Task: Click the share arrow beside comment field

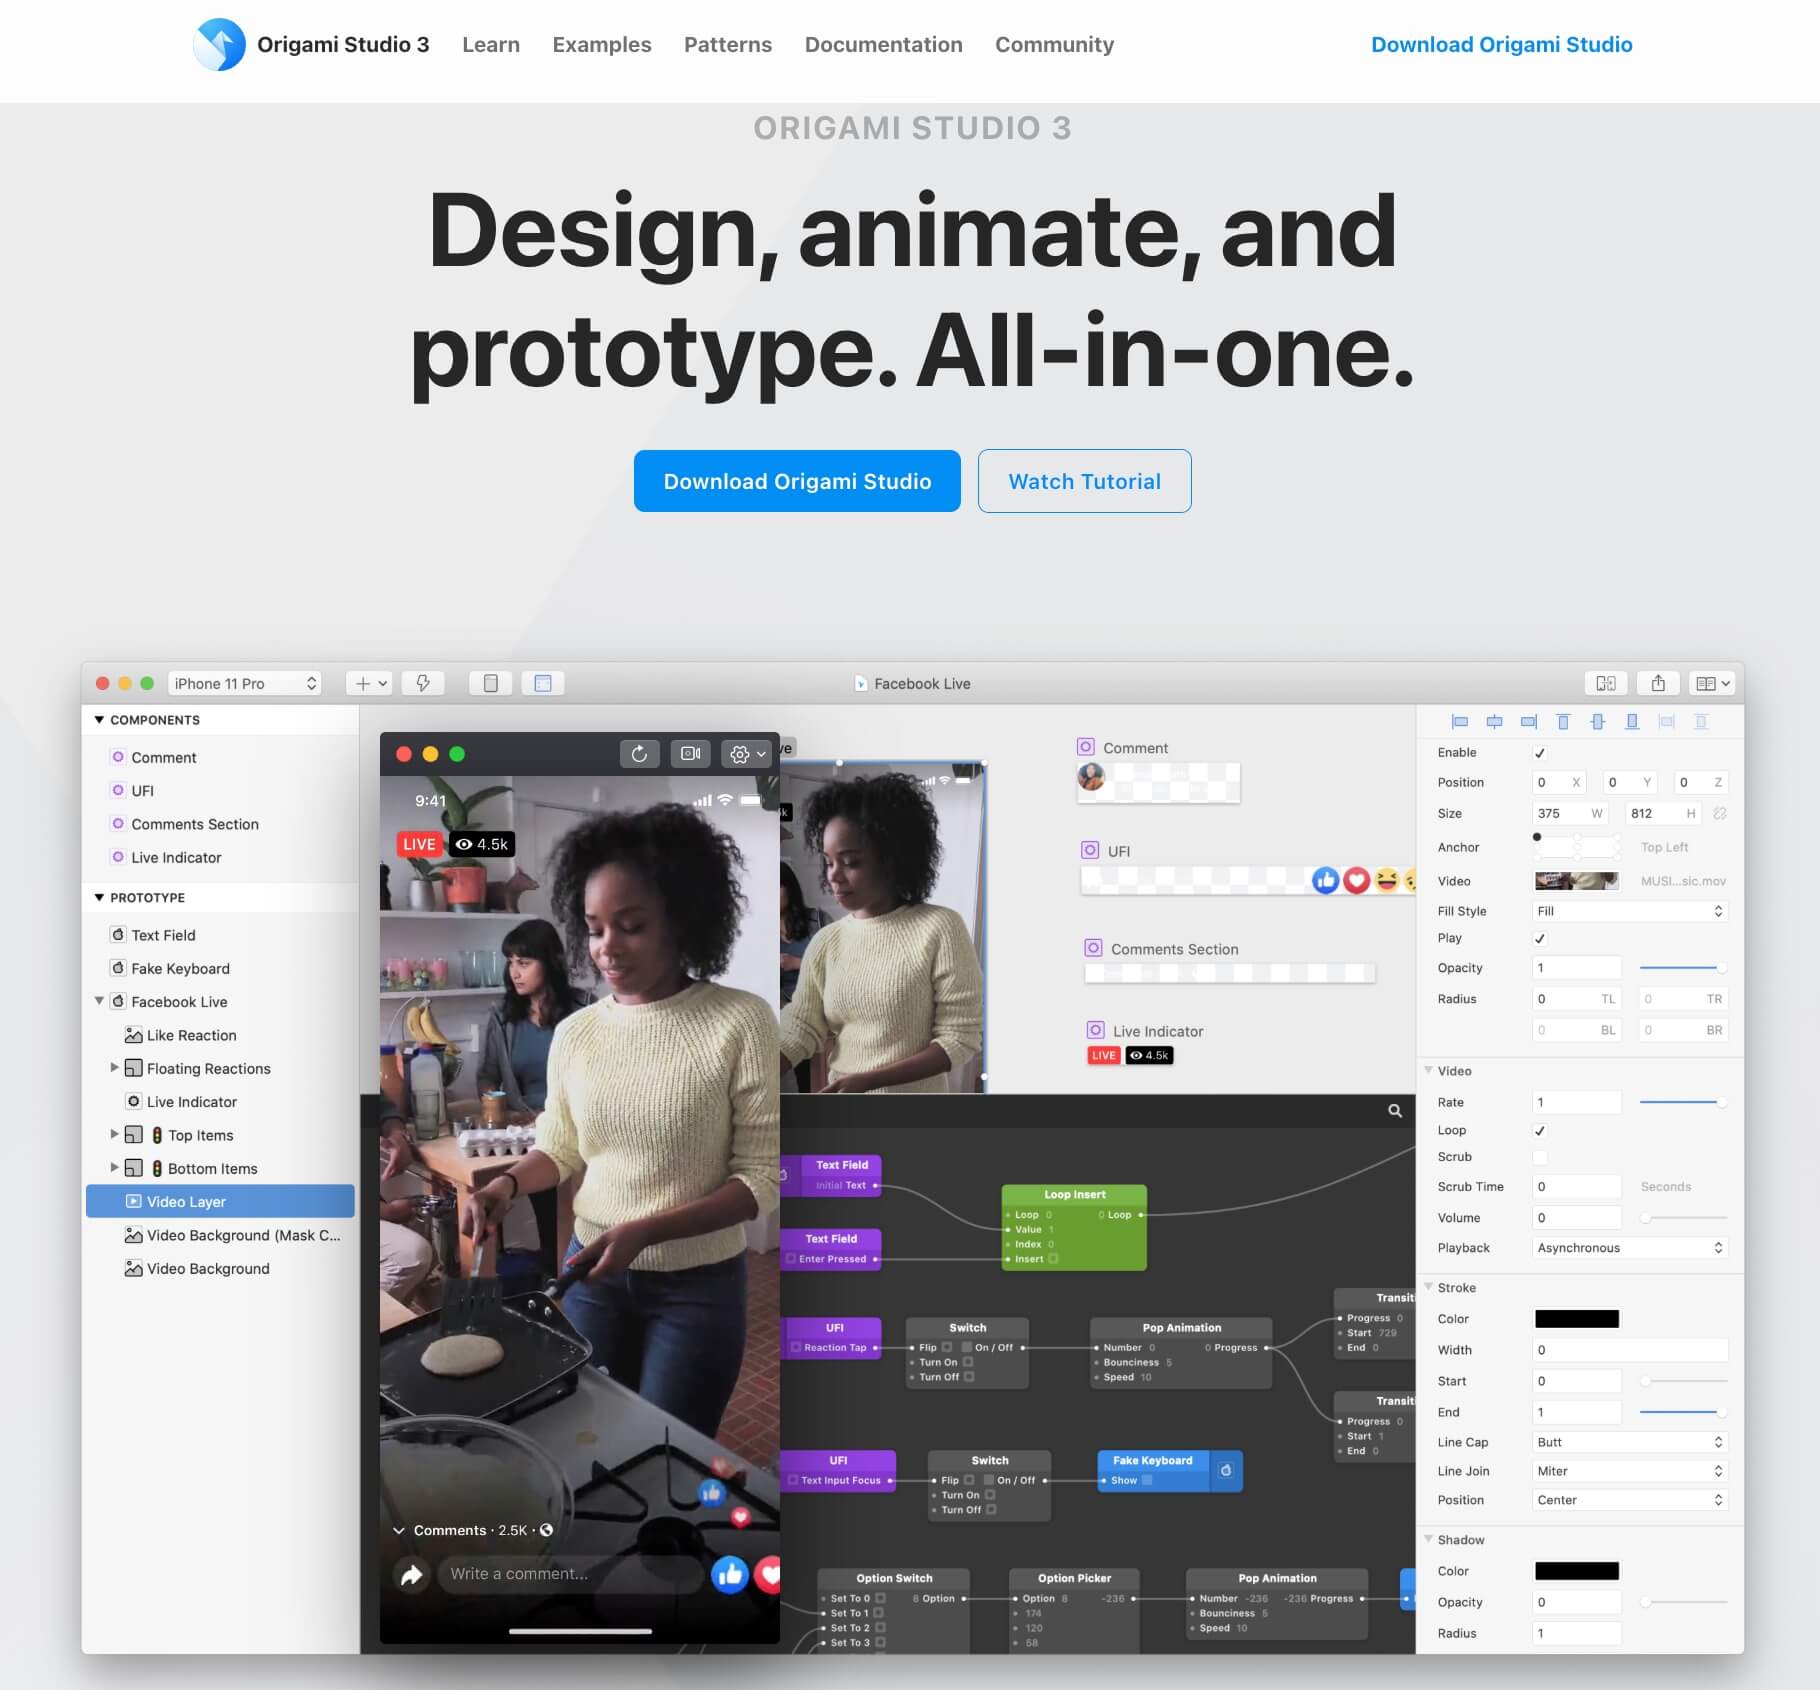Action: pos(411,1575)
